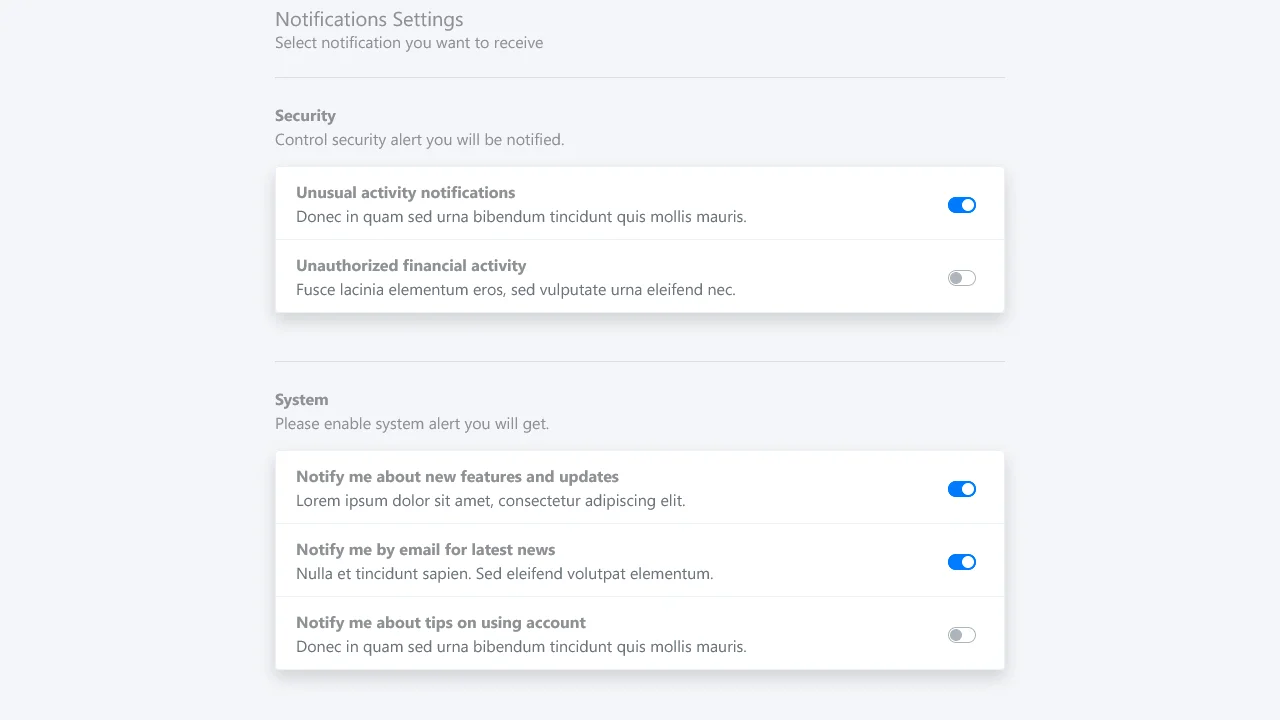Viewport: 1280px width, 720px height.
Task: Select the System section header
Action: click(301, 399)
